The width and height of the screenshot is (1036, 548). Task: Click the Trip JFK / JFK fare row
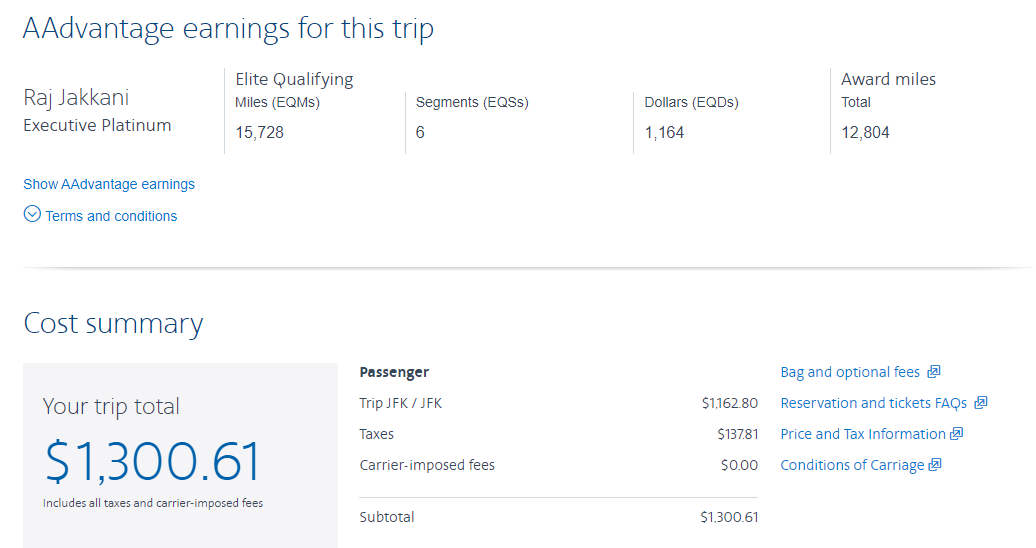pyautogui.click(x=558, y=403)
